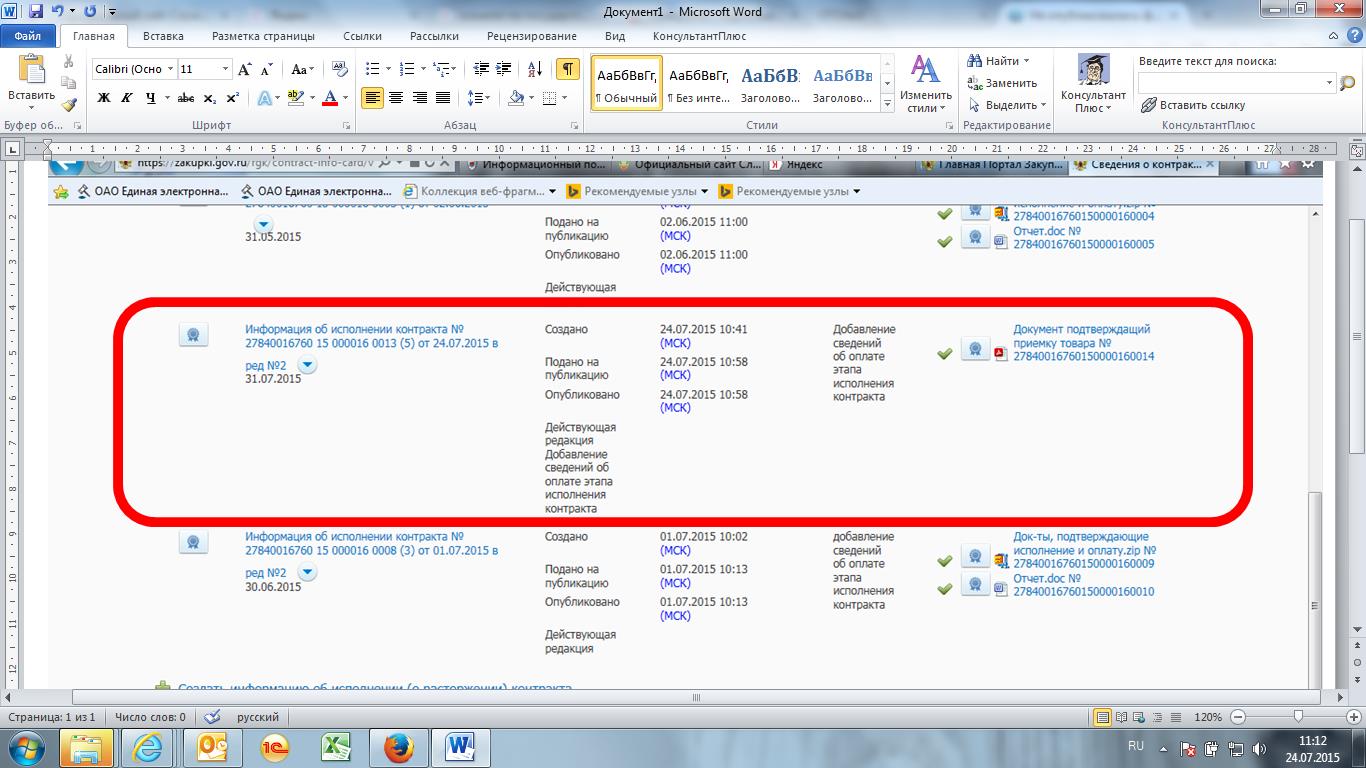The width and height of the screenshot is (1366, 768).
Task: Click the КонсультантПлюс search text field
Action: (x=1230, y=83)
